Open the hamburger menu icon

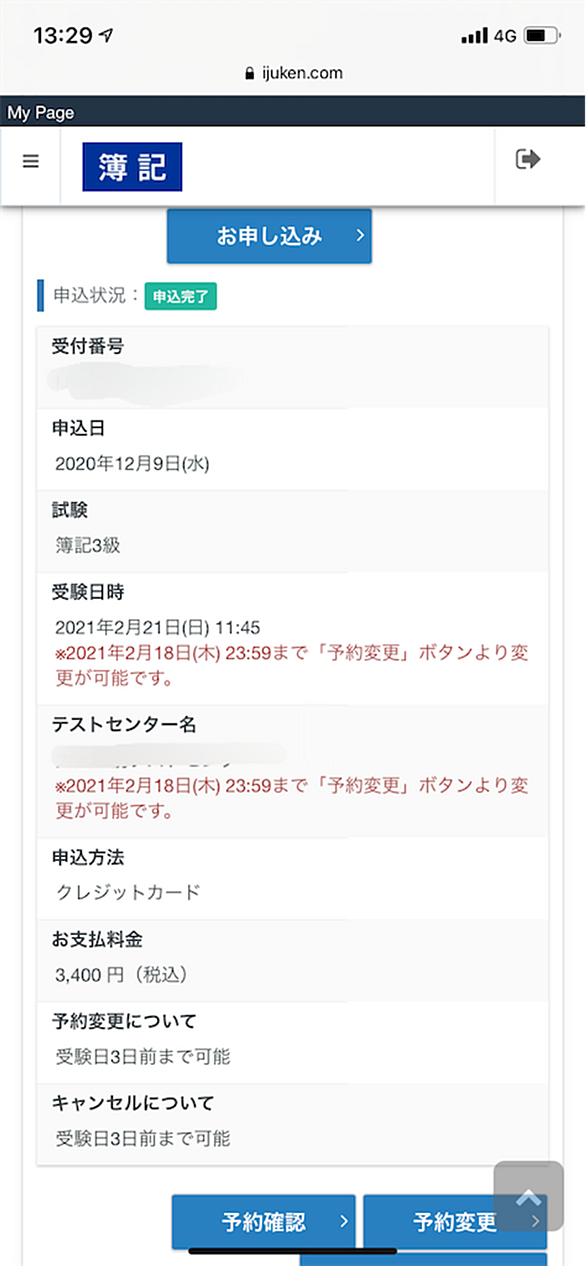pyautogui.click(x=30, y=161)
